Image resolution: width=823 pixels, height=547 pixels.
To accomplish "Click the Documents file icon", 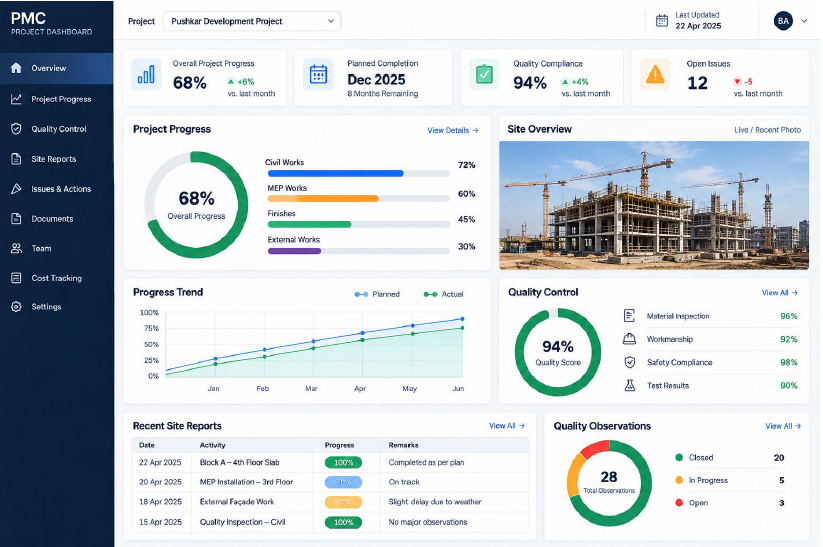I will (x=16, y=218).
